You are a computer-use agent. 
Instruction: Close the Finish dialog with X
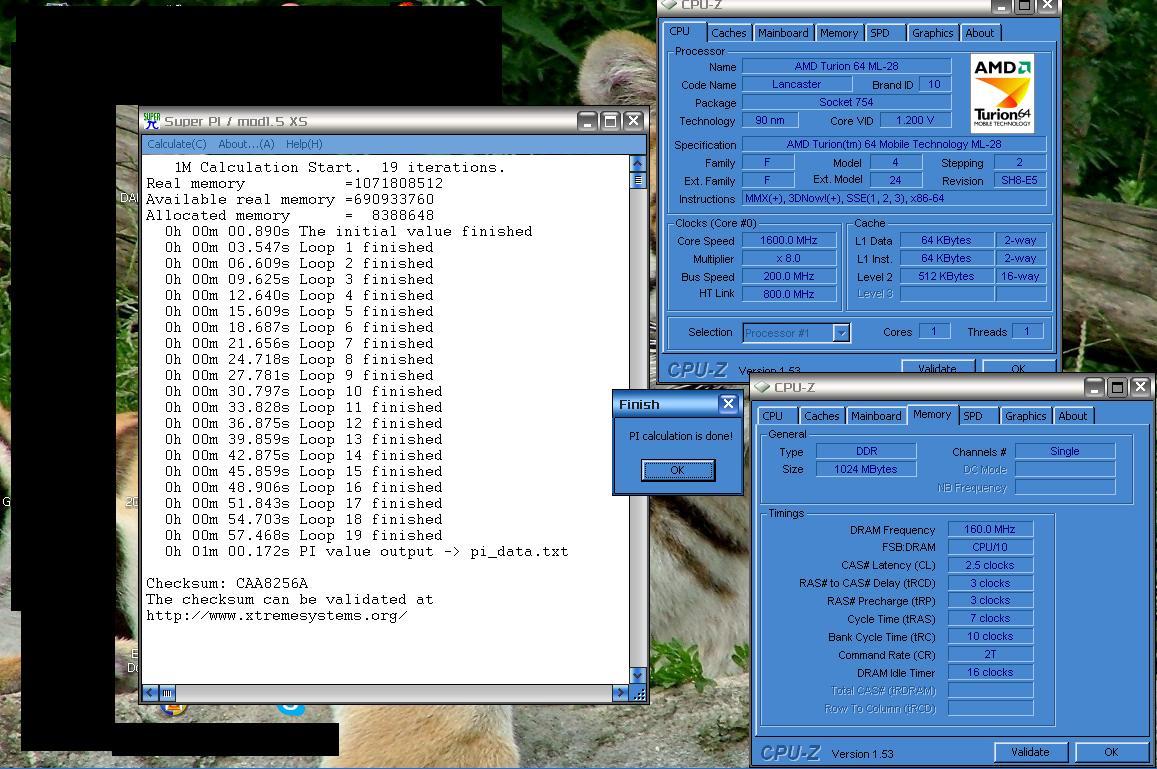[x=728, y=404]
